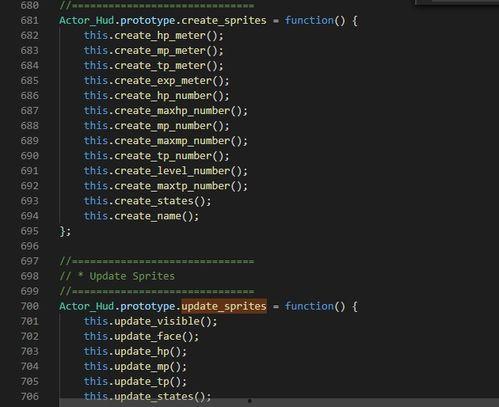The height and width of the screenshot is (407, 499).
Task: Click line number 696 on the empty line
Action: [30, 246]
